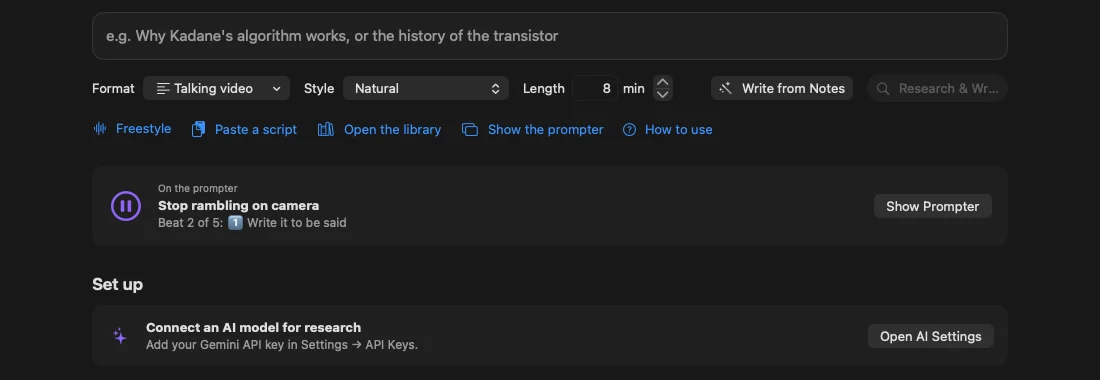
Task: Click the question mark help icon
Action: tap(629, 130)
